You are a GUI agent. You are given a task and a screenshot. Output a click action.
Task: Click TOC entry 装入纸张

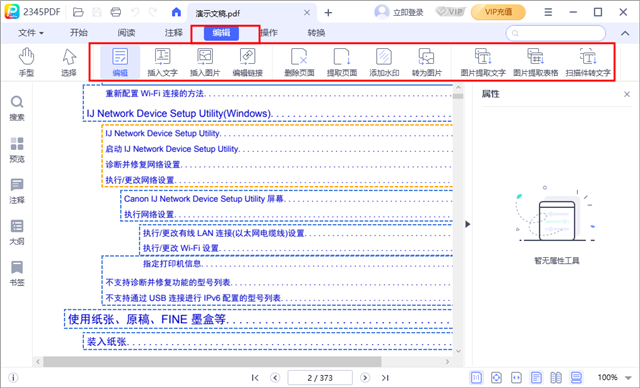tap(107, 342)
